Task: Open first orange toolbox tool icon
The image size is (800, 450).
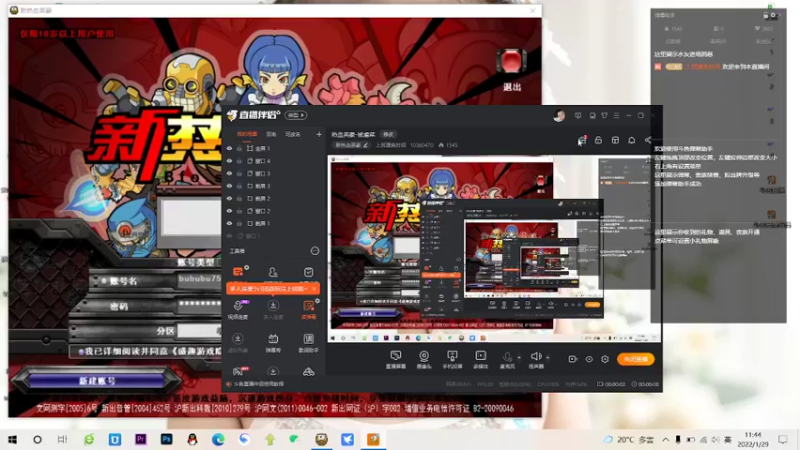Action: (x=238, y=272)
